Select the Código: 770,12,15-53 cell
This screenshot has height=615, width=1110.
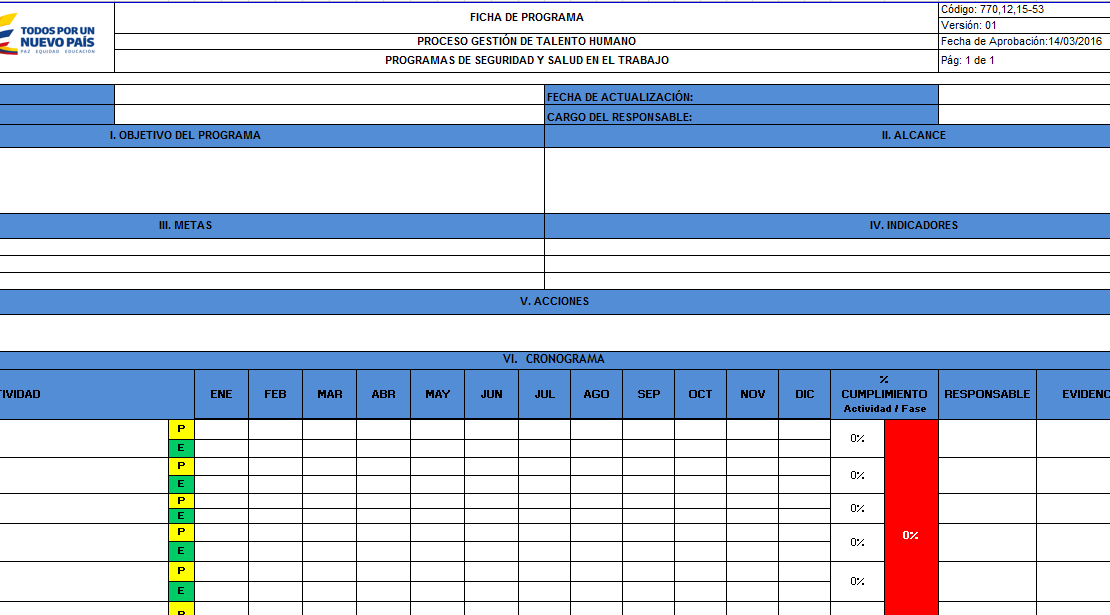1024,10
